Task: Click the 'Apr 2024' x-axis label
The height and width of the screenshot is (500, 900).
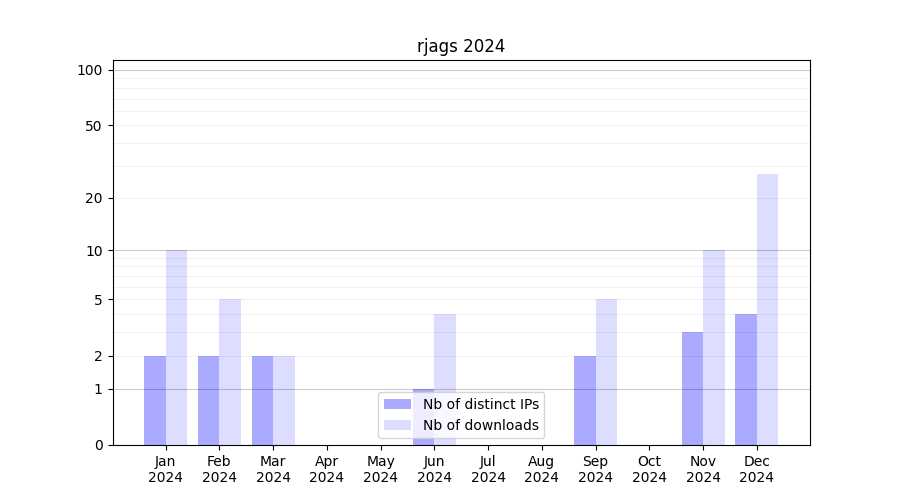Action: coord(327,469)
